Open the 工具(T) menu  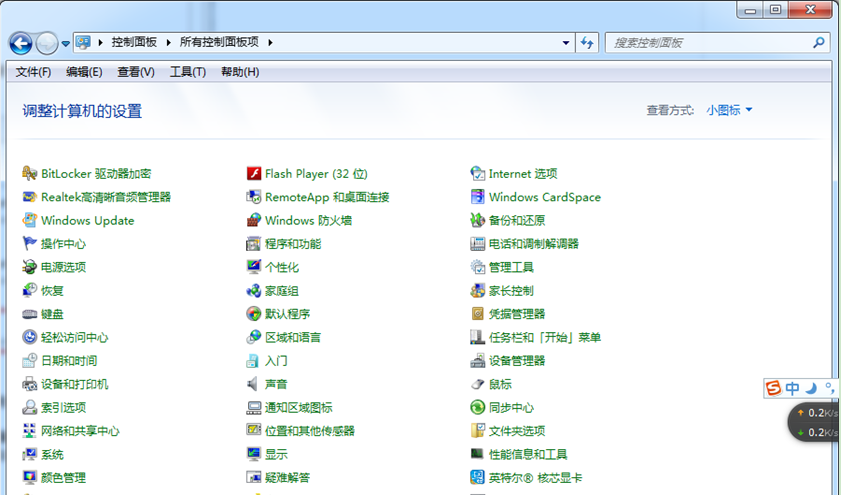pos(187,72)
